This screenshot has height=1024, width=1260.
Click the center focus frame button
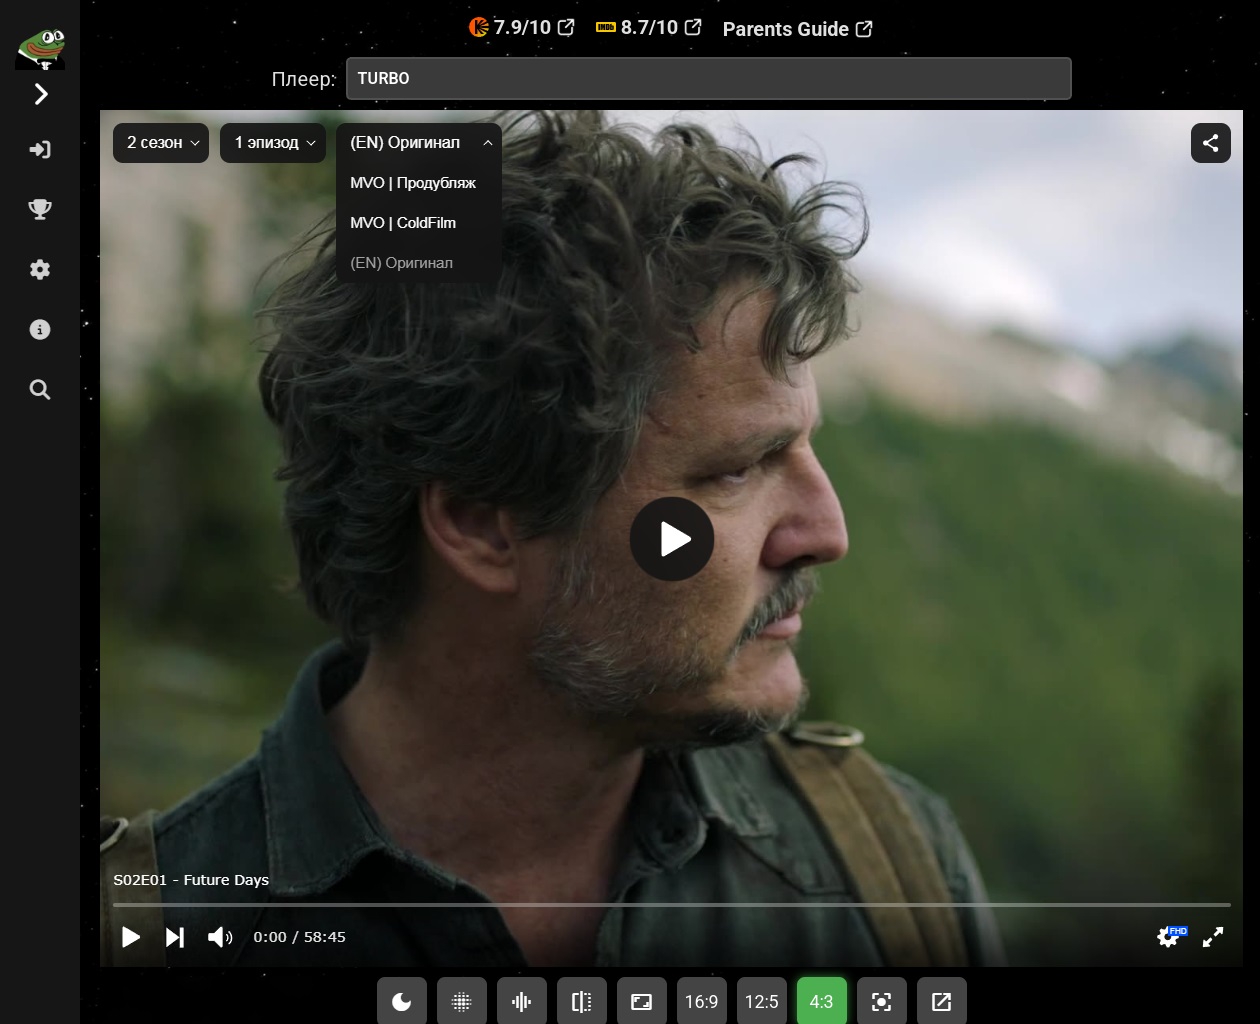[x=882, y=1001]
